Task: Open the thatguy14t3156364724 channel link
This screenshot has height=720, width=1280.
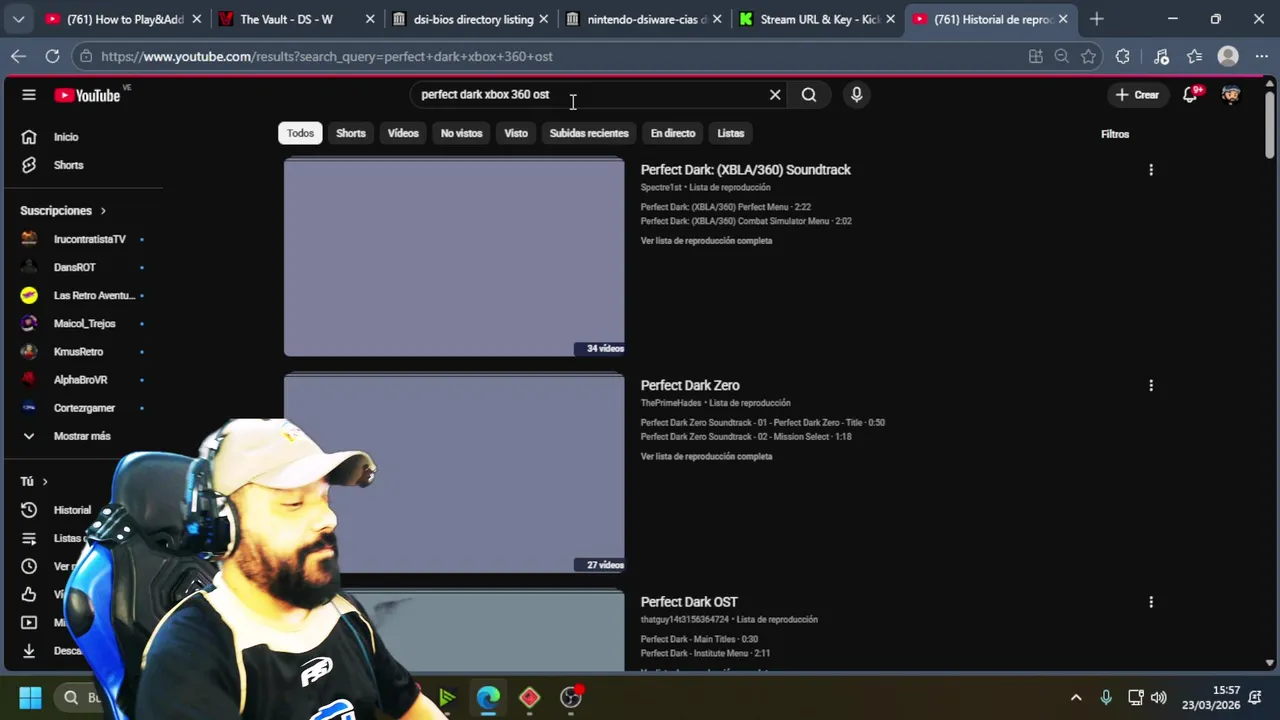Action: tap(685, 620)
